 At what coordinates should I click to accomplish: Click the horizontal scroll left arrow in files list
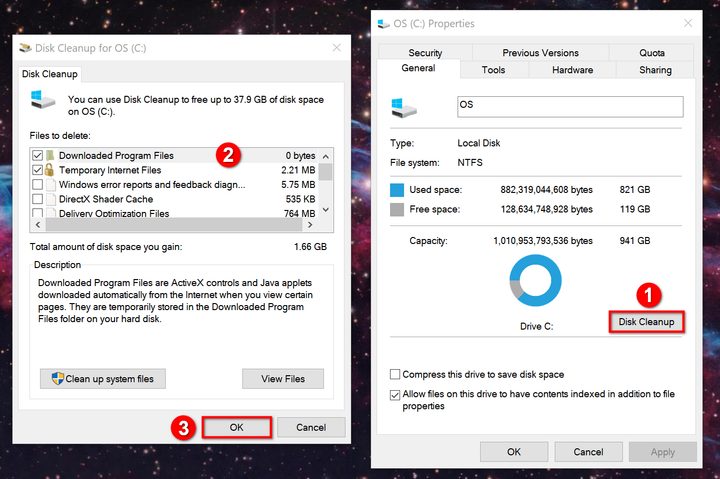pyautogui.click(x=38, y=225)
